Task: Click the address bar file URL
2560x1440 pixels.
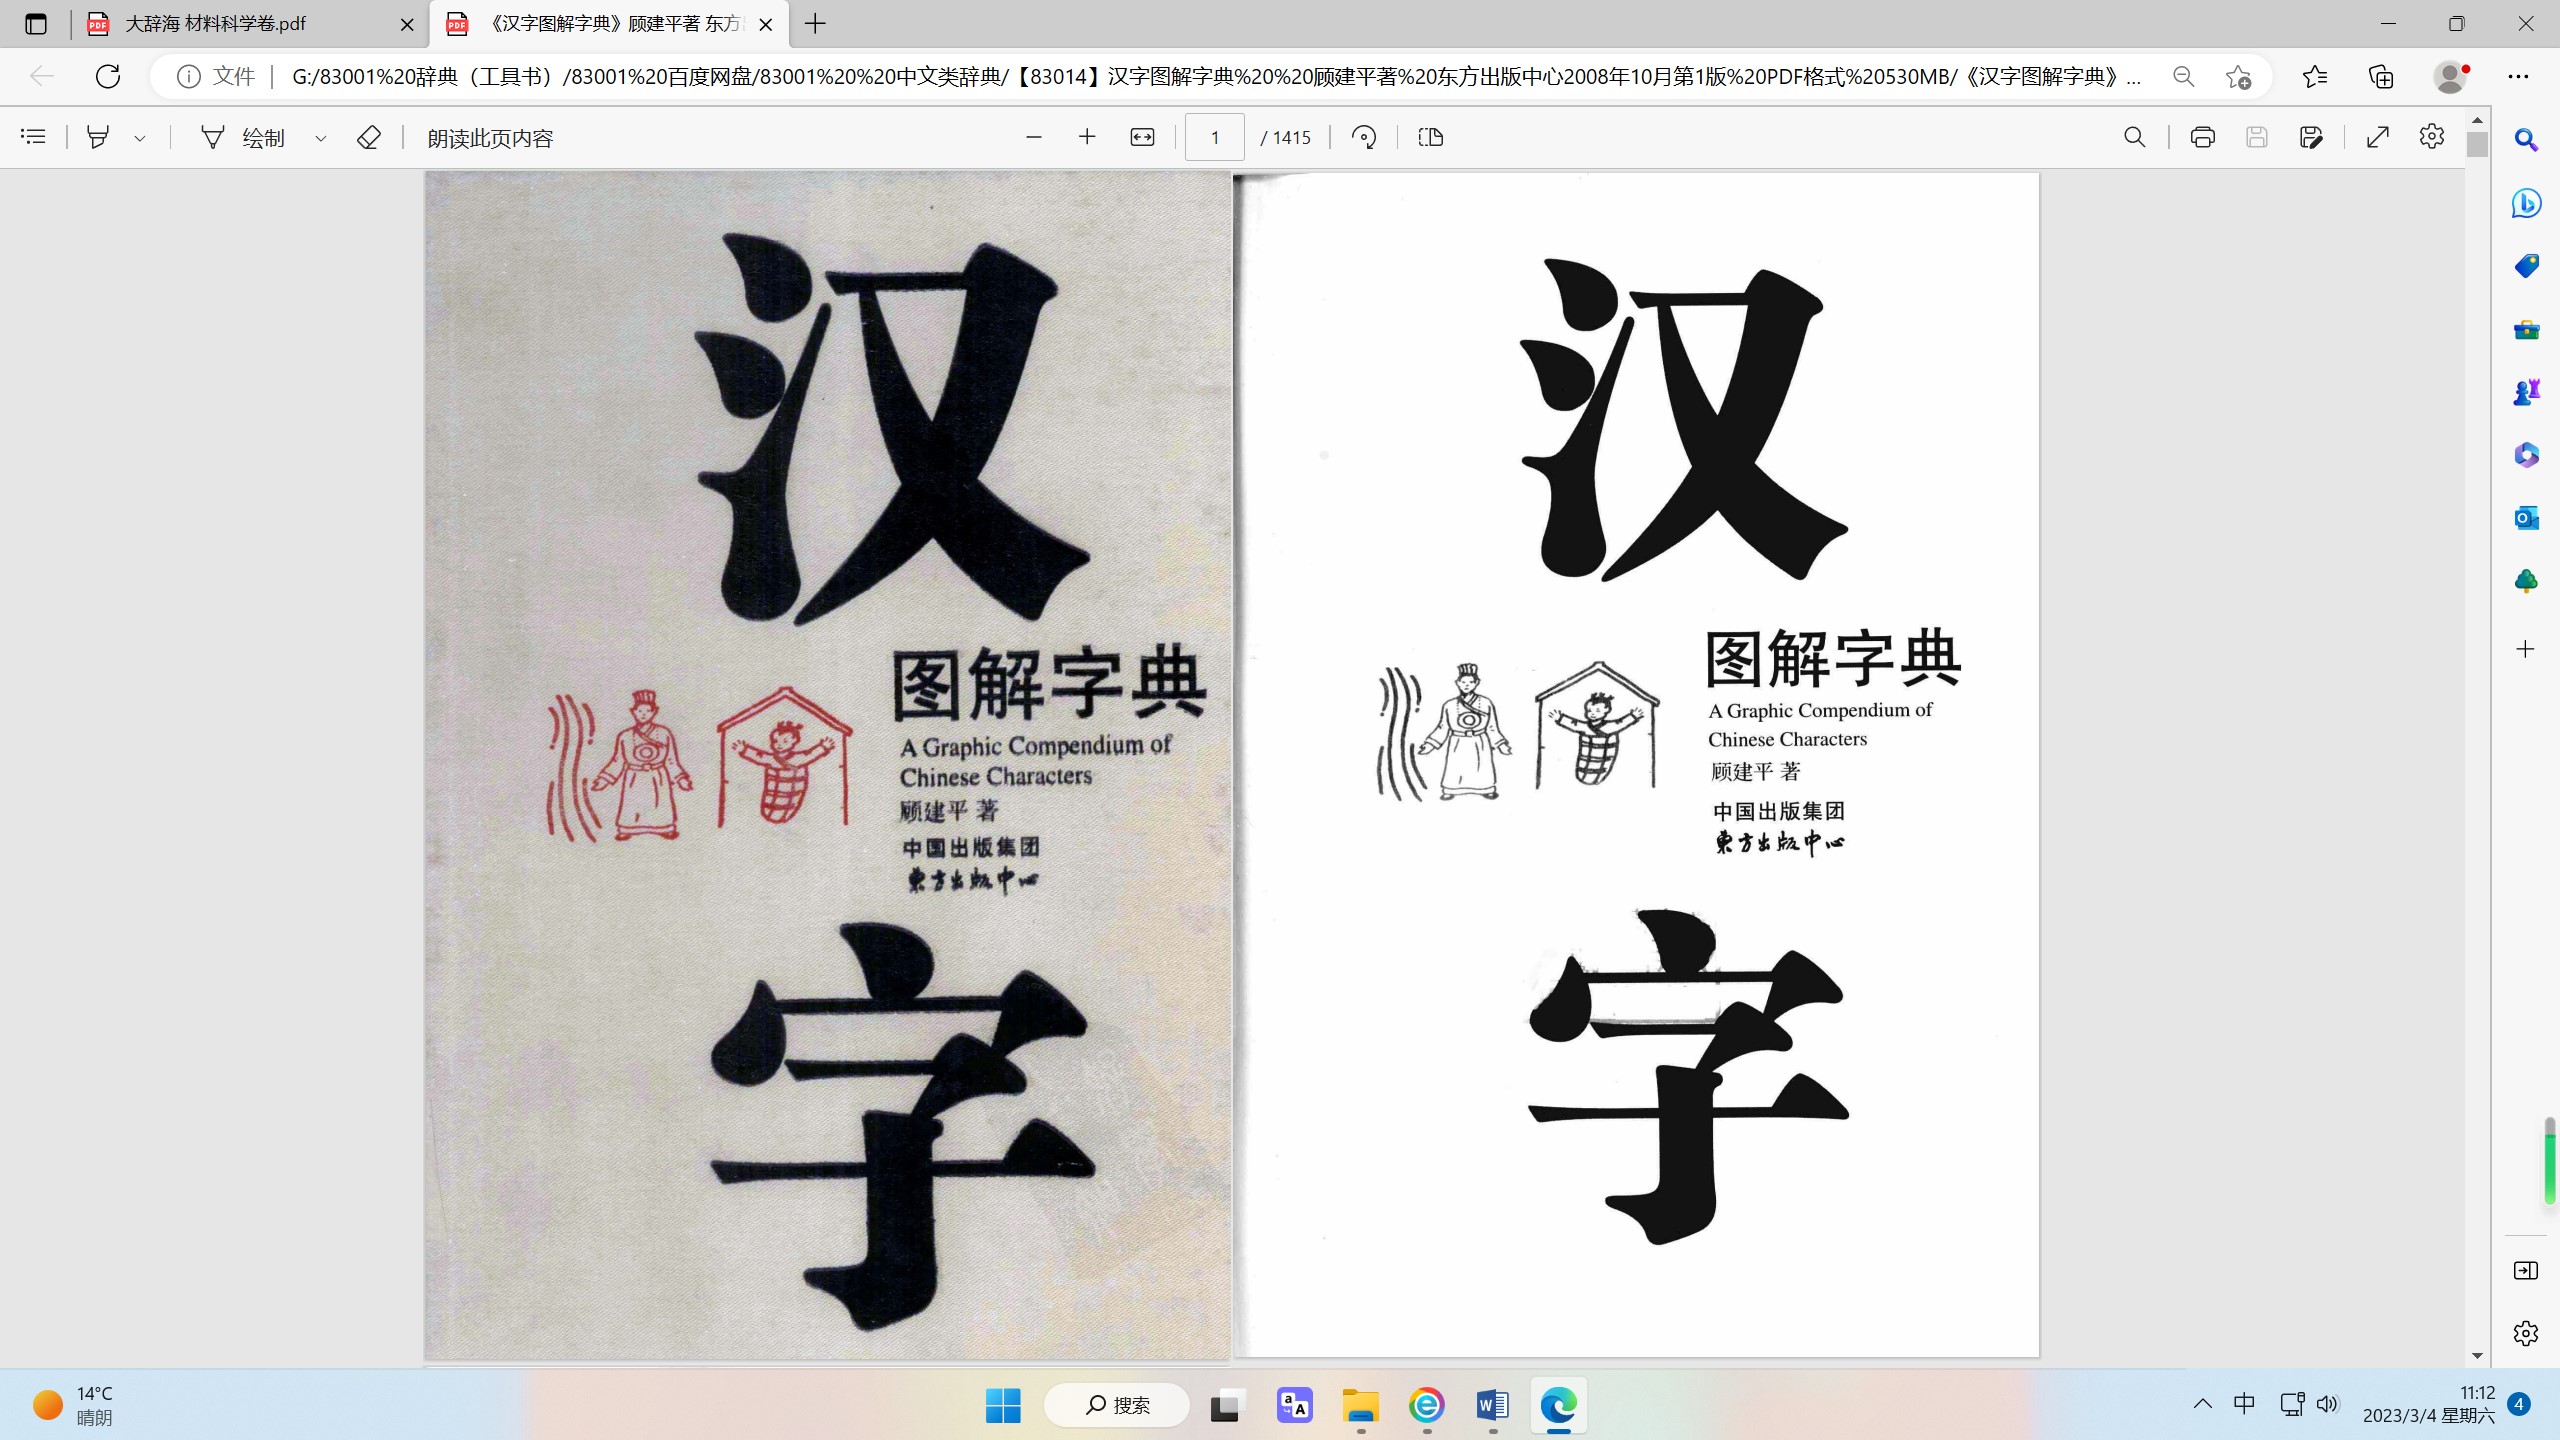Action: click(1216, 77)
